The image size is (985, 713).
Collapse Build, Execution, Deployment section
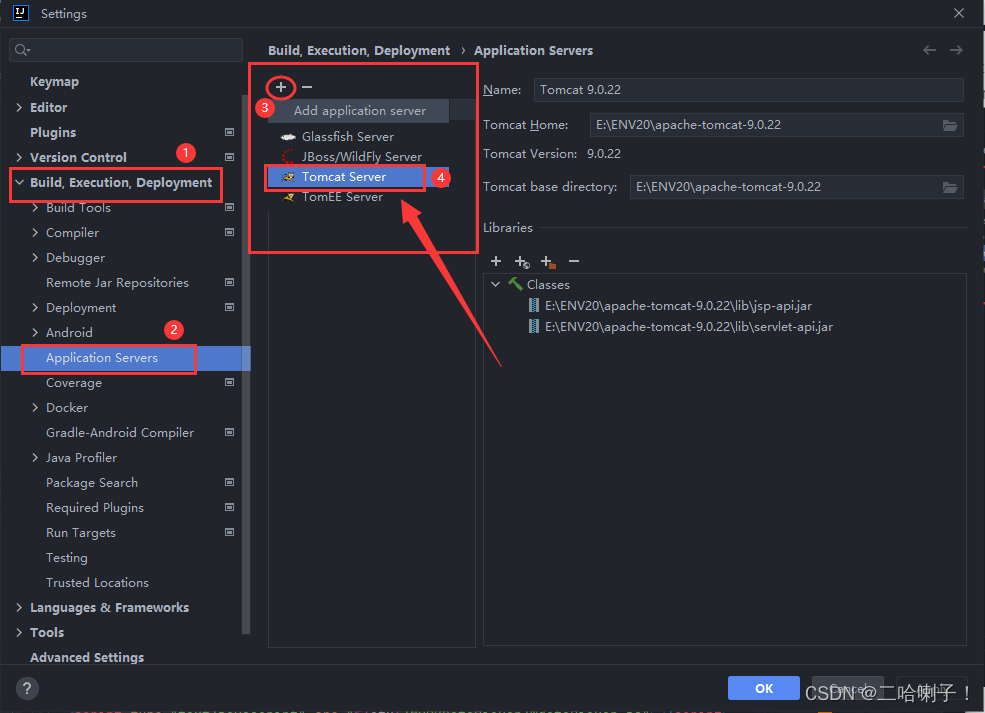[x=19, y=182]
